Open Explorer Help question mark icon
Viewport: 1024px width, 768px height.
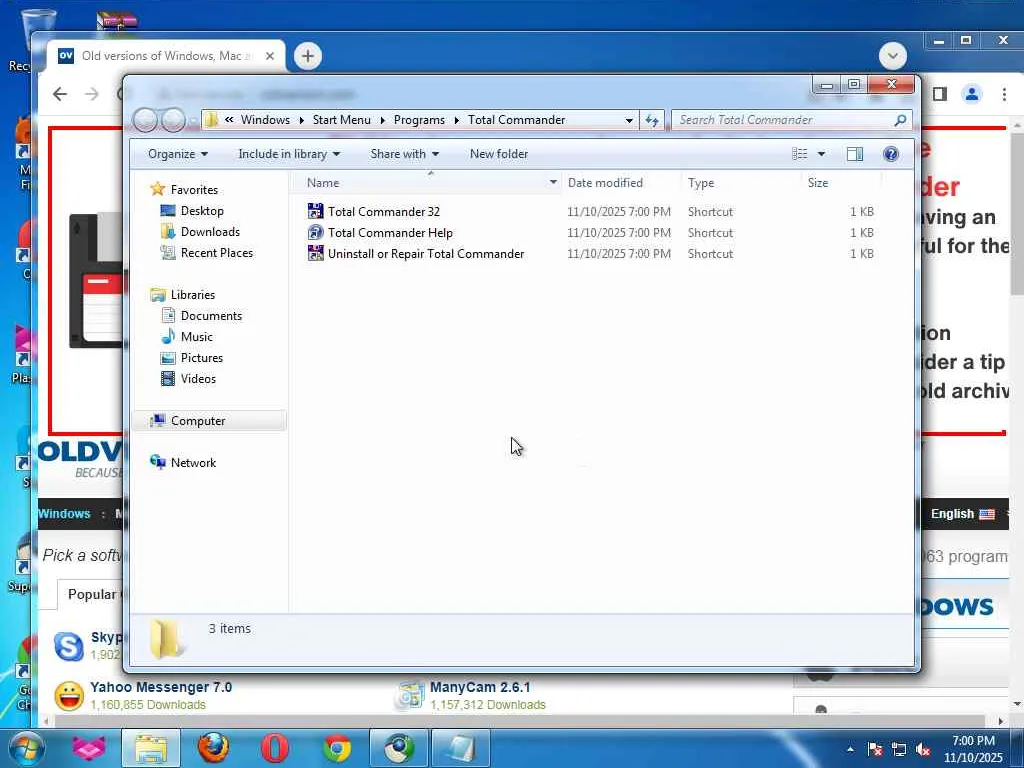890,154
